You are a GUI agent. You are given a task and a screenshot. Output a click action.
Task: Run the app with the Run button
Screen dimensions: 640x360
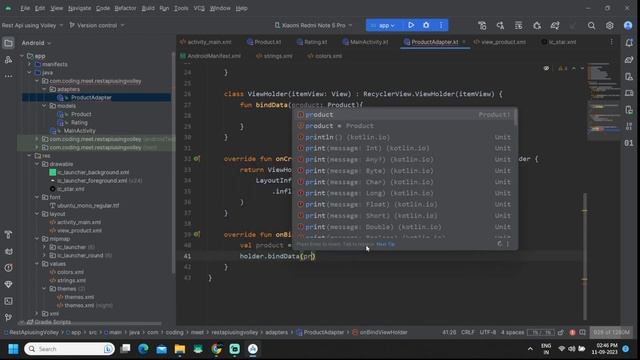pyautogui.click(x=411, y=25)
